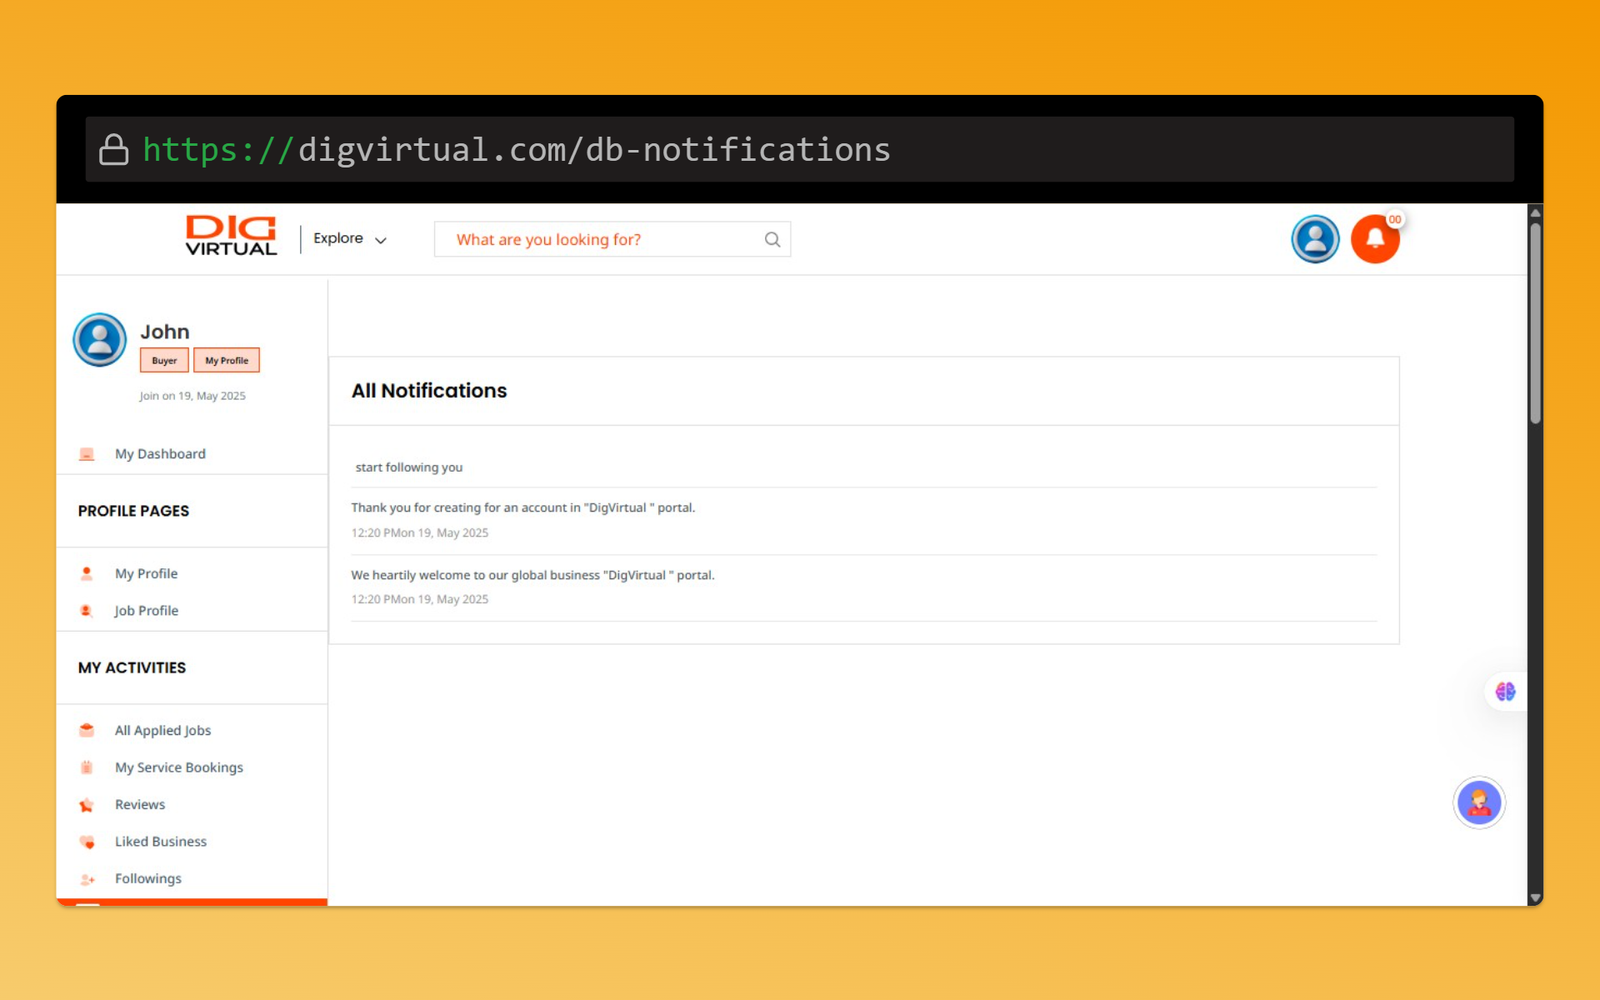Image resolution: width=1600 pixels, height=1000 pixels.
Task: Click the brain assistant widget icon
Action: pyautogui.click(x=1505, y=691)
